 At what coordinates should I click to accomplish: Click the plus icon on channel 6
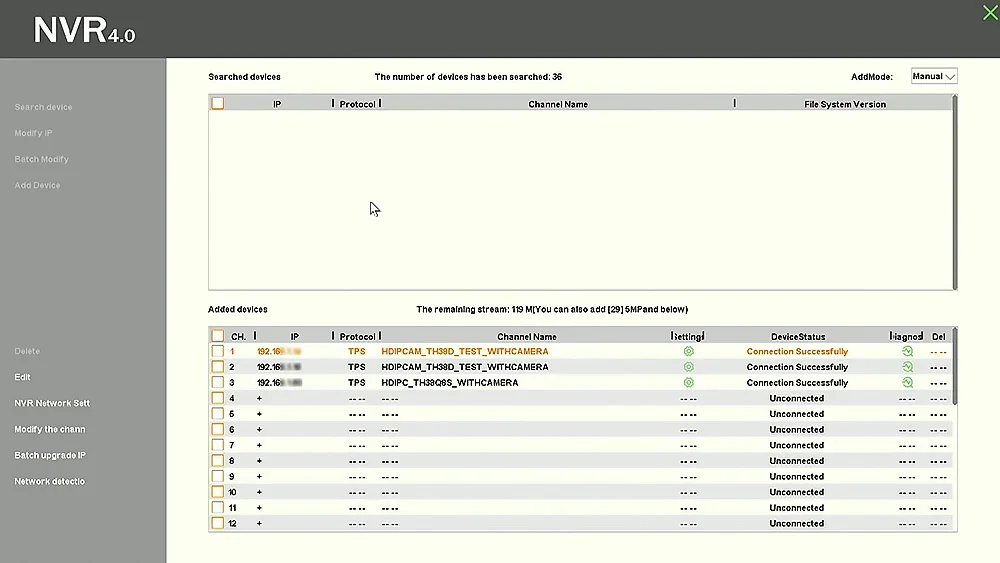pyautogui.click(x=259, y=430)
